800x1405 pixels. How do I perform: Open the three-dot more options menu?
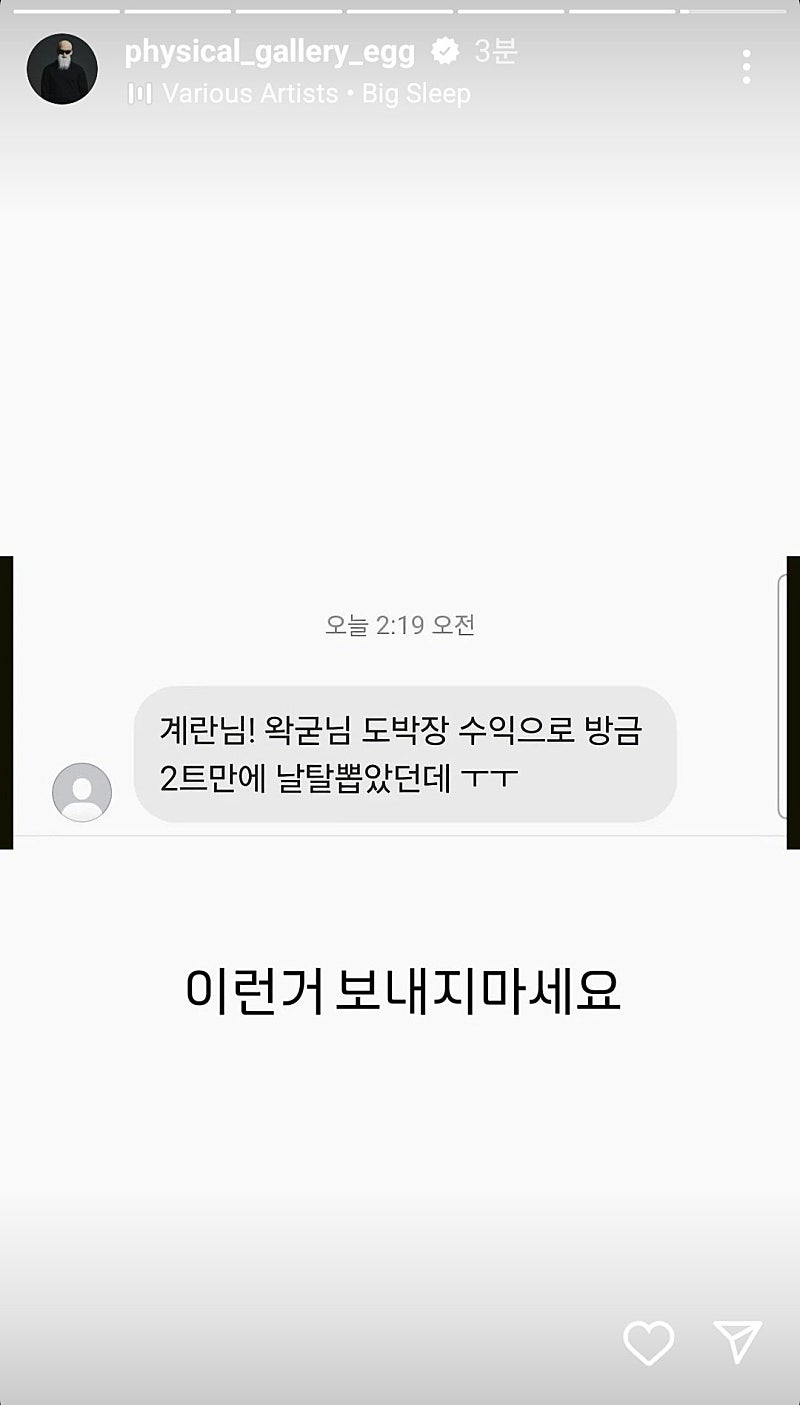746,66
